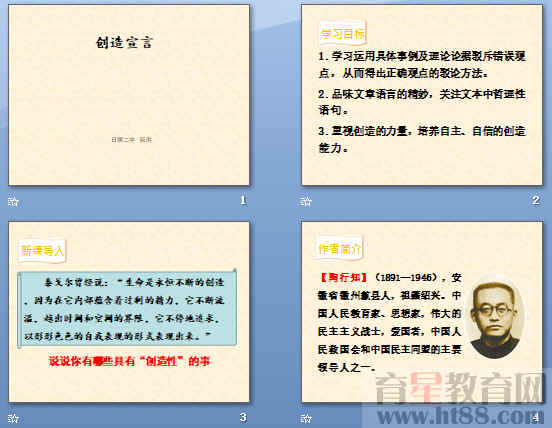Click the animation star icon under slide 4
552x428 pixels.
click(306, 418)
